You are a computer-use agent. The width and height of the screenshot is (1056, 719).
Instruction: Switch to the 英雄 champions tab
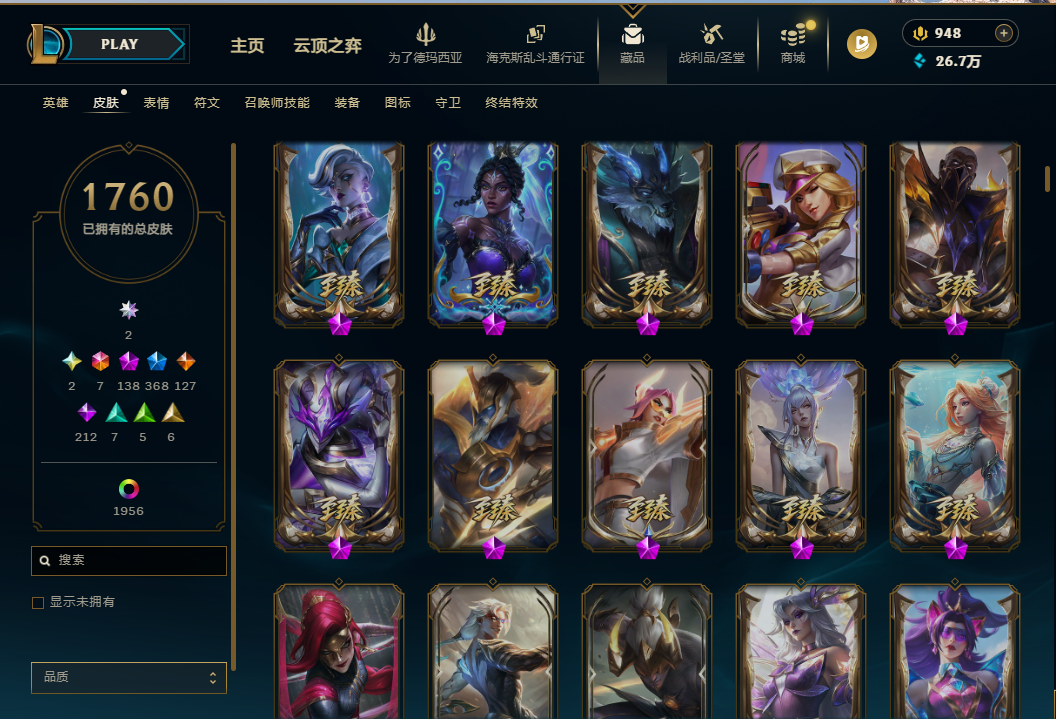click(x=55, y=102)
